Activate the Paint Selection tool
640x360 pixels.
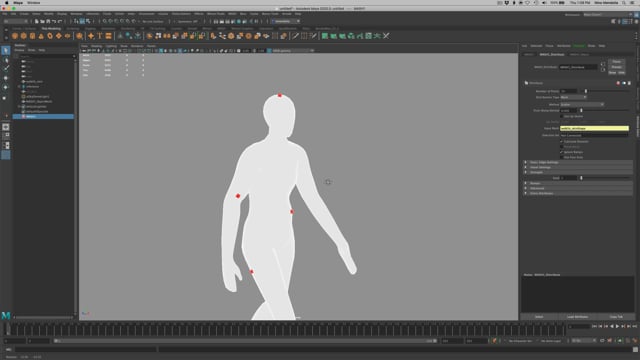pos(6,69)
